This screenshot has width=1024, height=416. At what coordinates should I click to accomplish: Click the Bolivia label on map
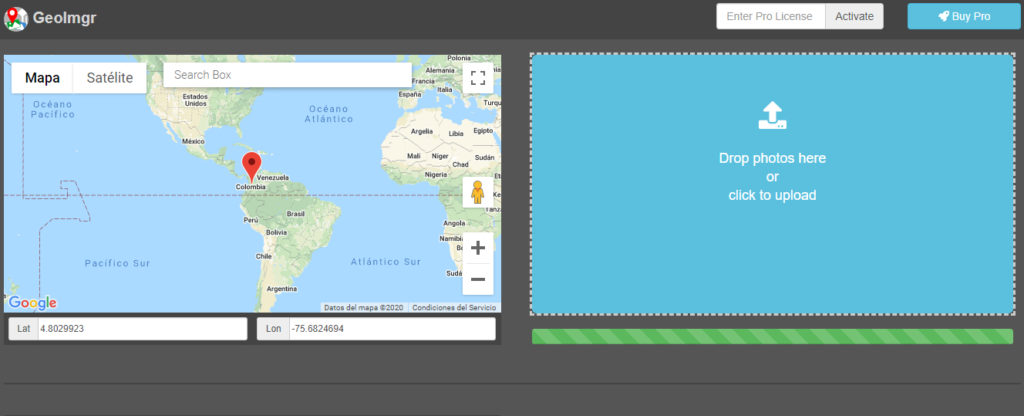click(x=276, y=232)
